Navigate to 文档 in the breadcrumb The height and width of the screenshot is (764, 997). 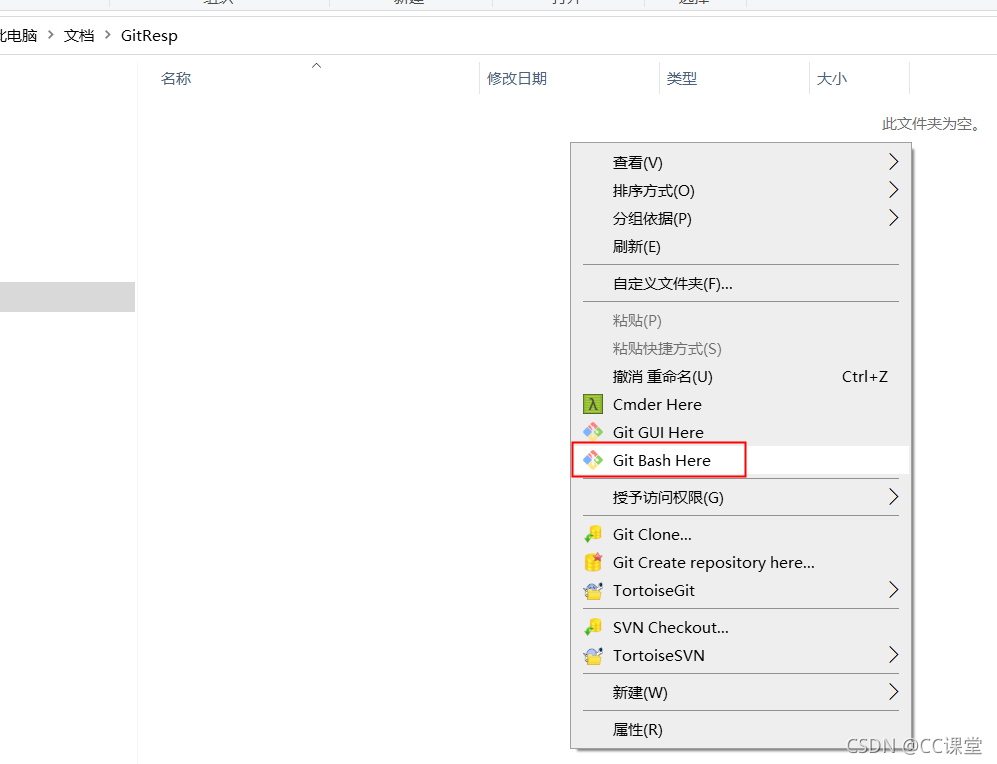[79, 35]
